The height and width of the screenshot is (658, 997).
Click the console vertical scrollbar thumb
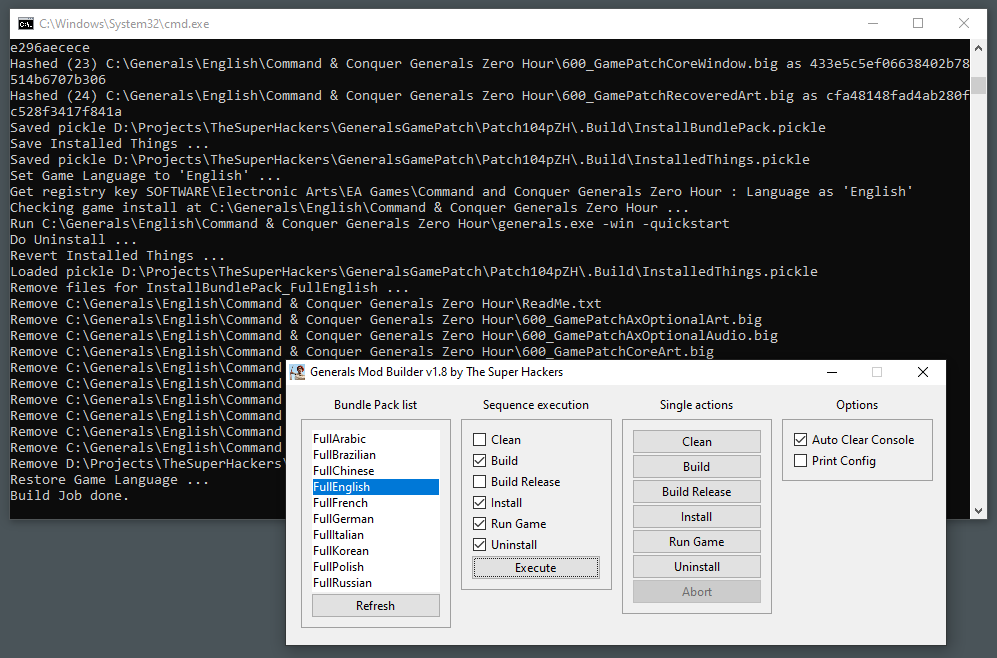[979, 85]
